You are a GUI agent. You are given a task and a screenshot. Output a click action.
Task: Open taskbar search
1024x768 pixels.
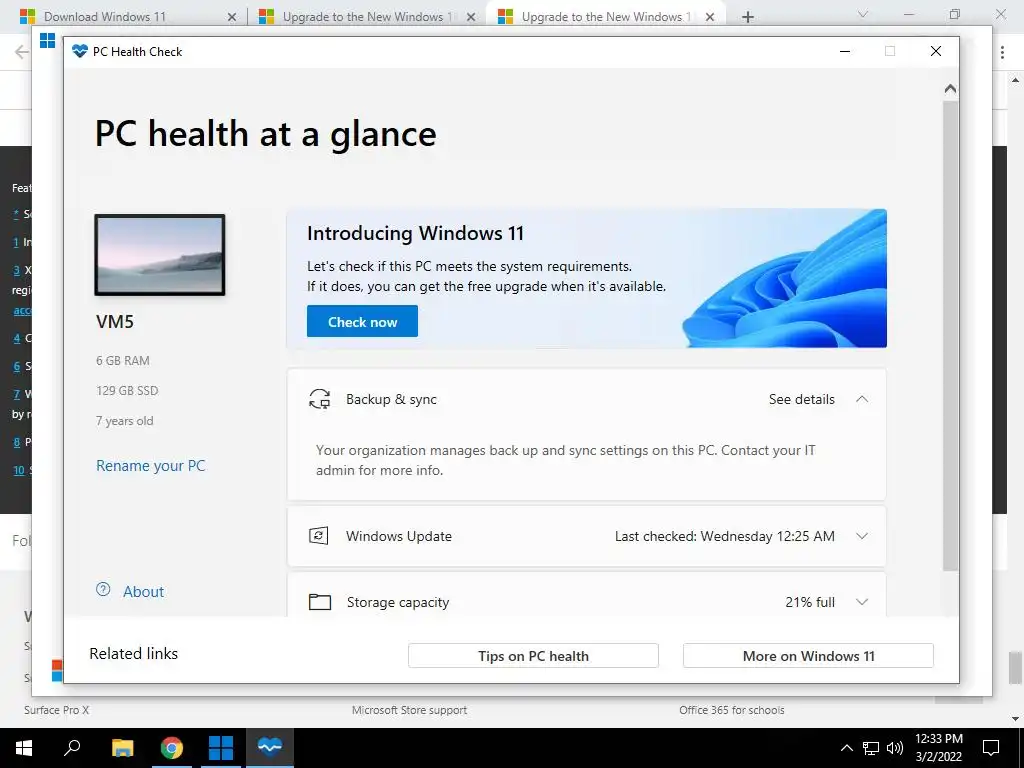tap(72, 748)
